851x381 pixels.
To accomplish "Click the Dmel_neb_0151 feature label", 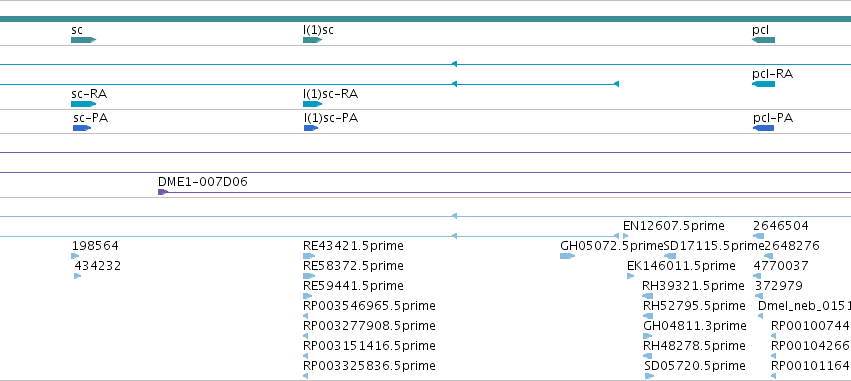I will click(804, 306).
